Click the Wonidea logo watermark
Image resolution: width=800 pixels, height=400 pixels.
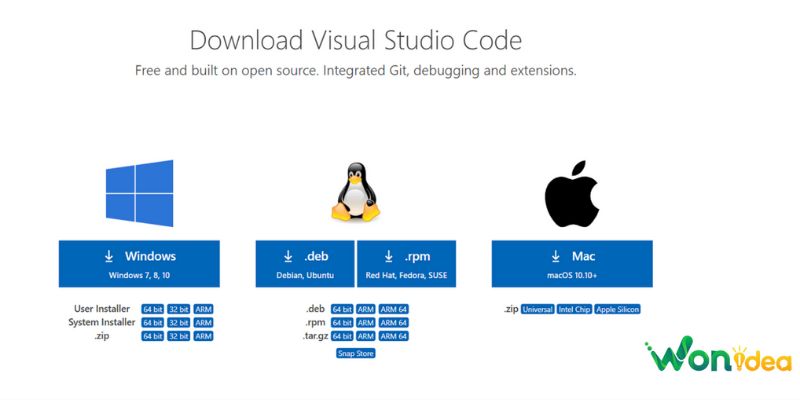coord(718,358)
